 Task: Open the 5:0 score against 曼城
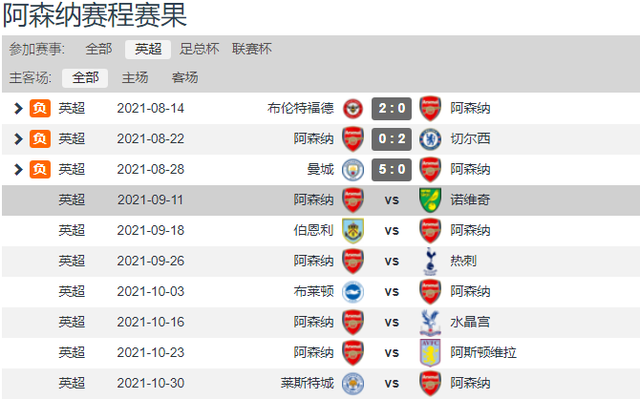pos(391,169)
